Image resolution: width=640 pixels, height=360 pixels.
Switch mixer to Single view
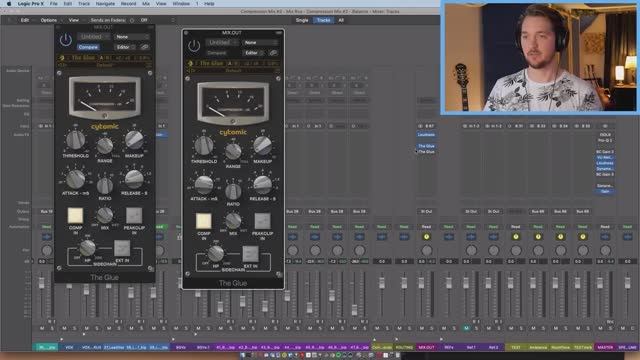302,20
